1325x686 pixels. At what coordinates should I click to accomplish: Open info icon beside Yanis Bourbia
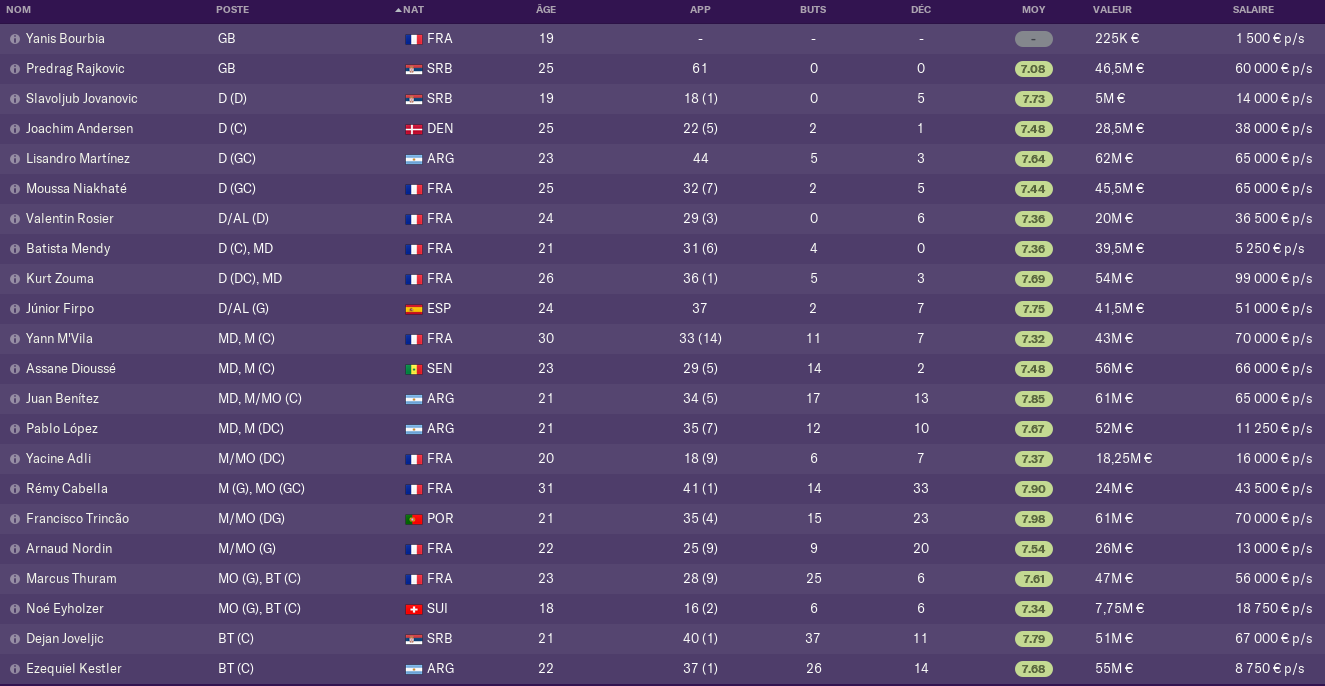[14, 39]
